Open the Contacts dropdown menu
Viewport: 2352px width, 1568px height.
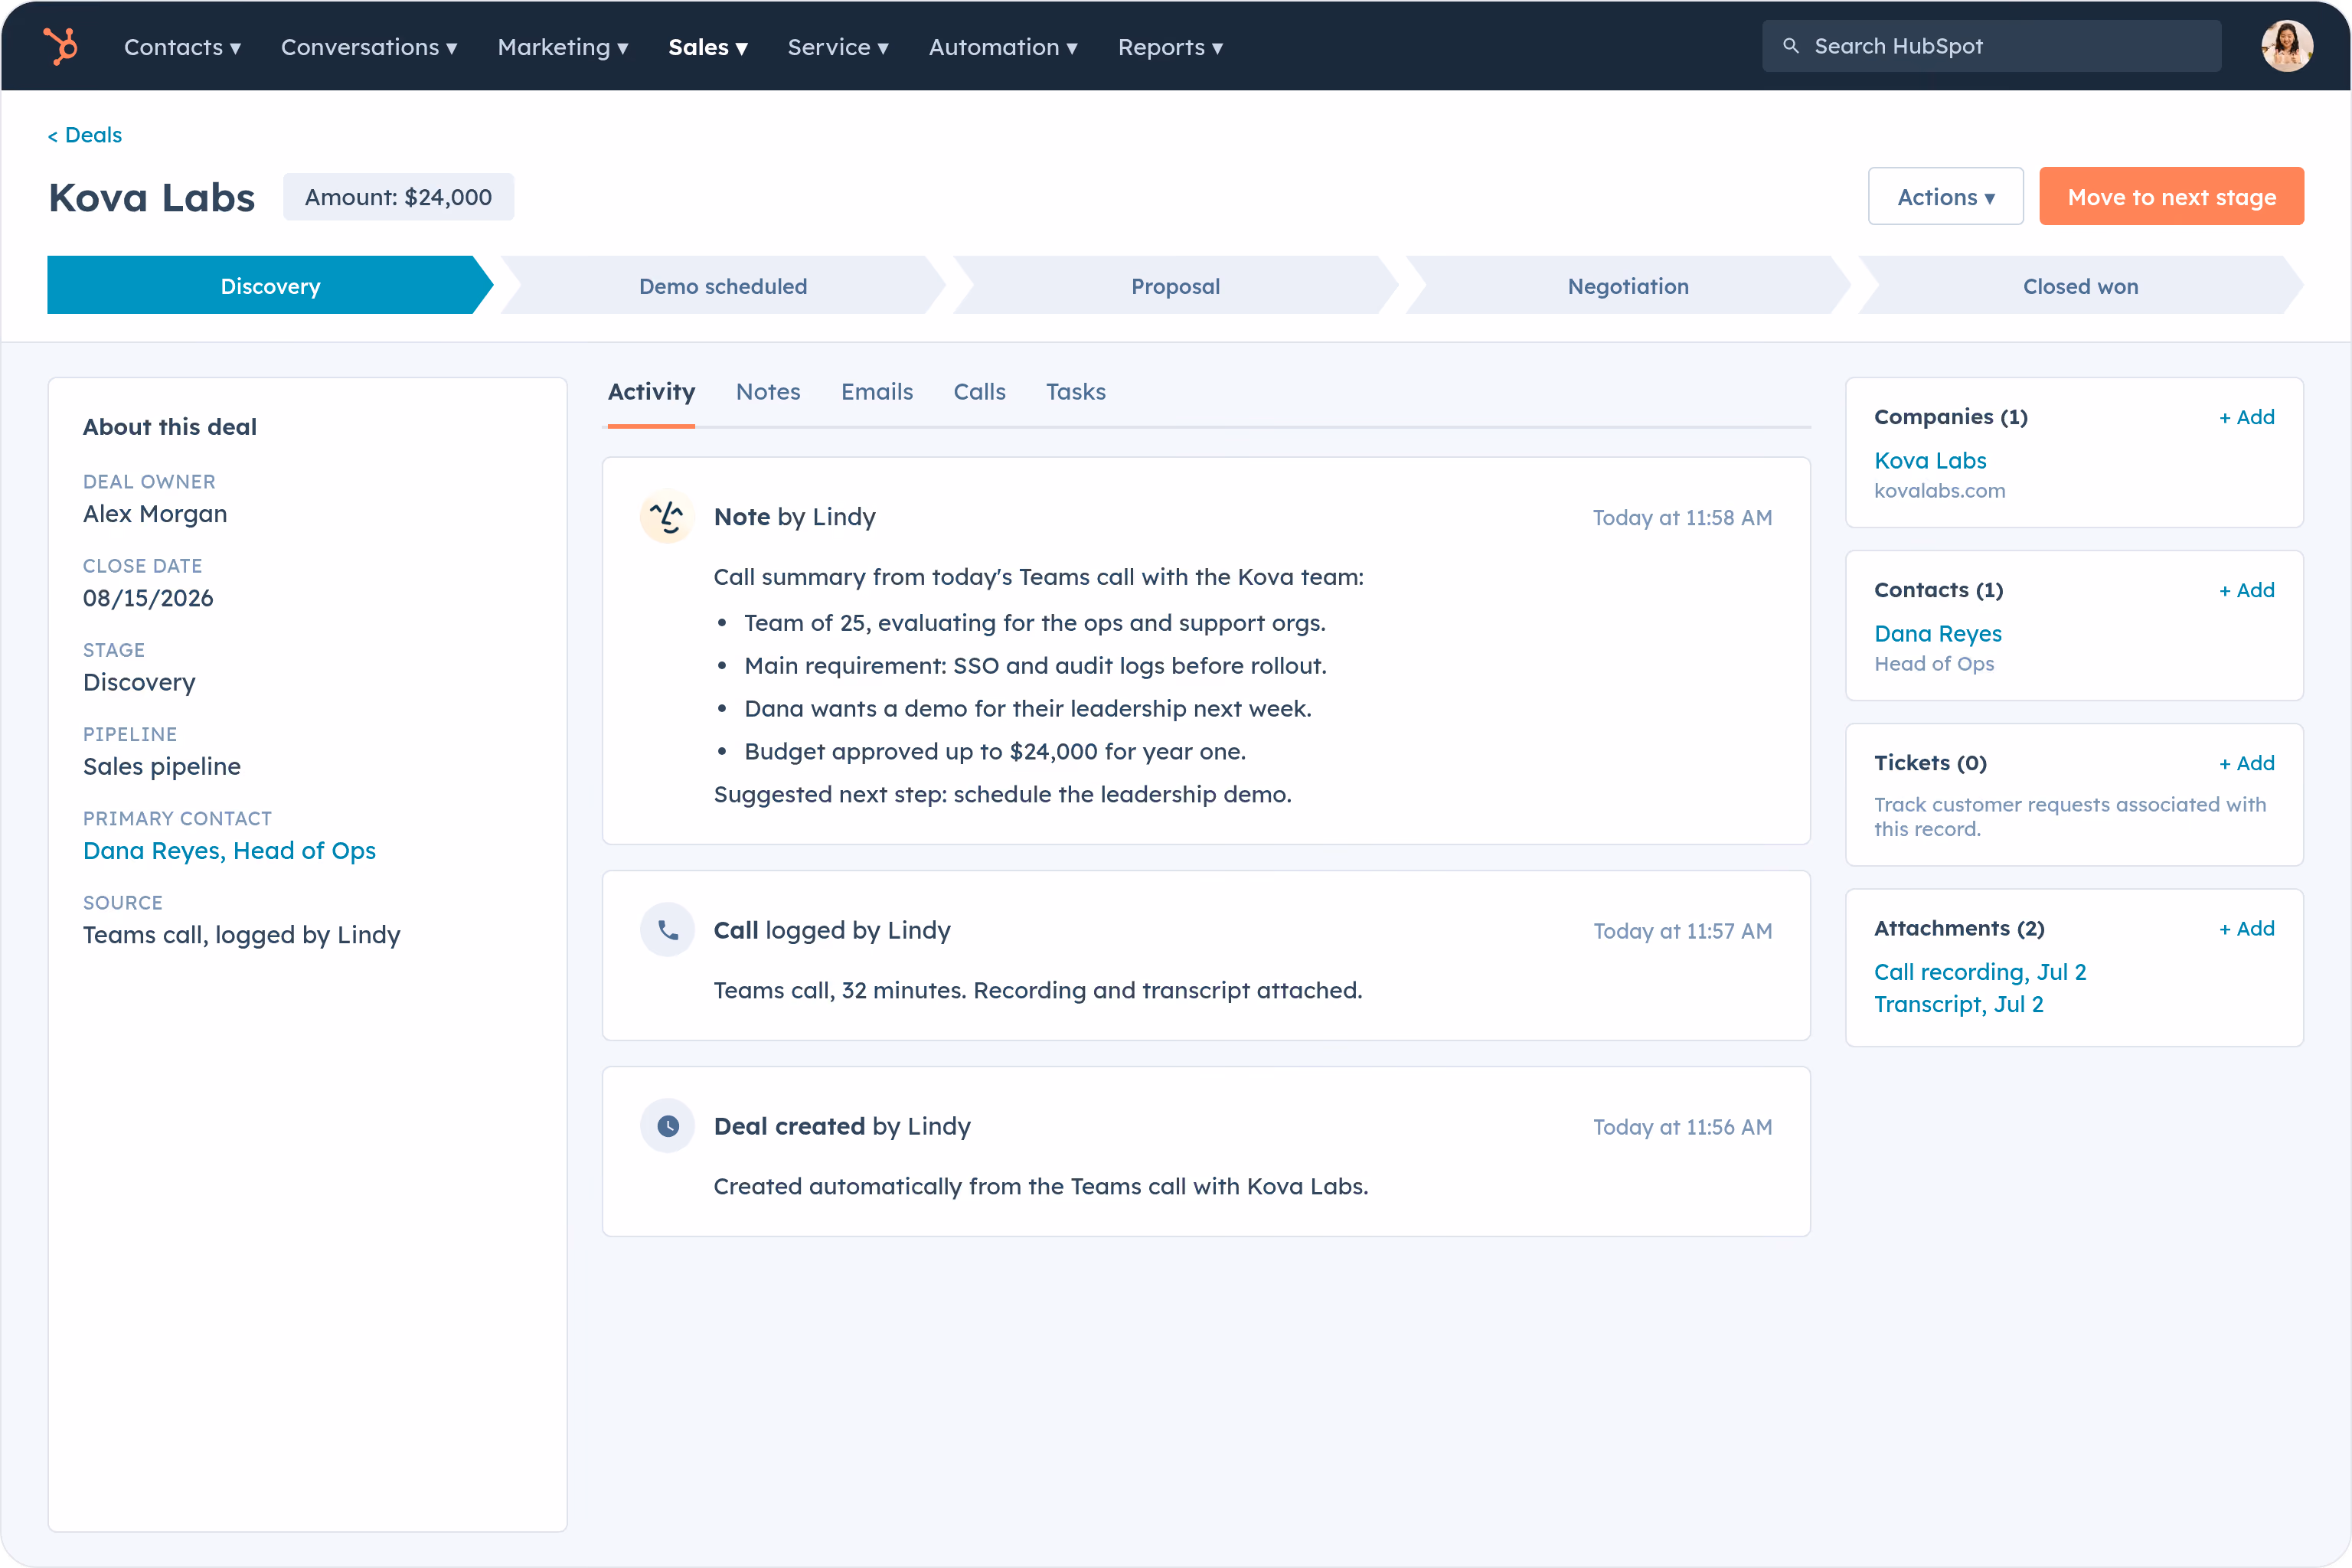(x=182, y=47)
